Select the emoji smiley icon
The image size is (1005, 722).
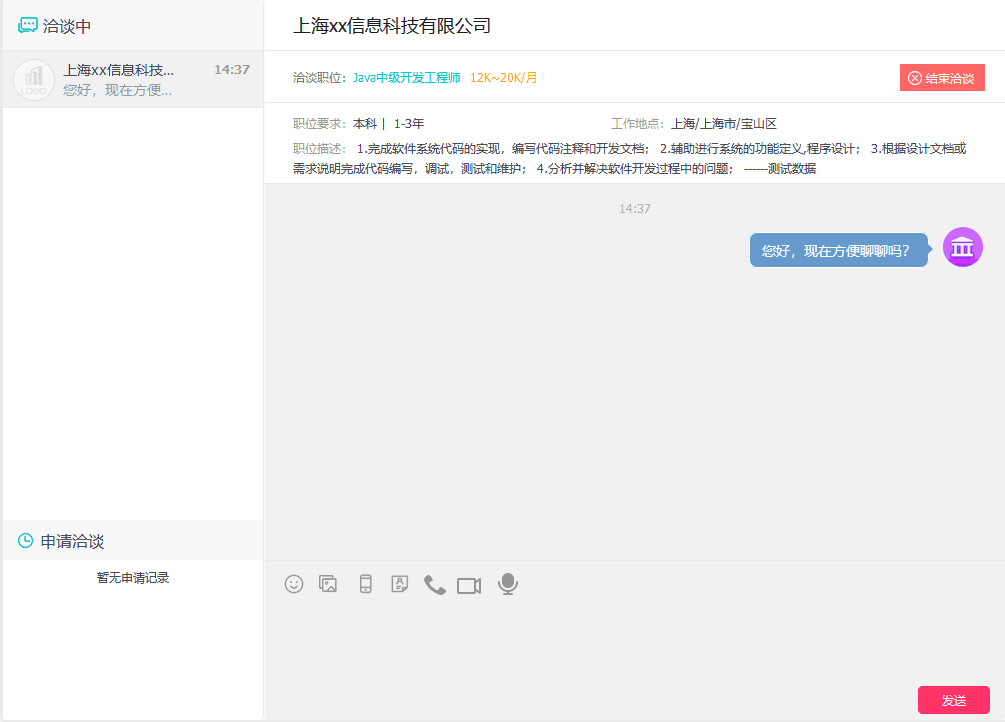(293, 584)
